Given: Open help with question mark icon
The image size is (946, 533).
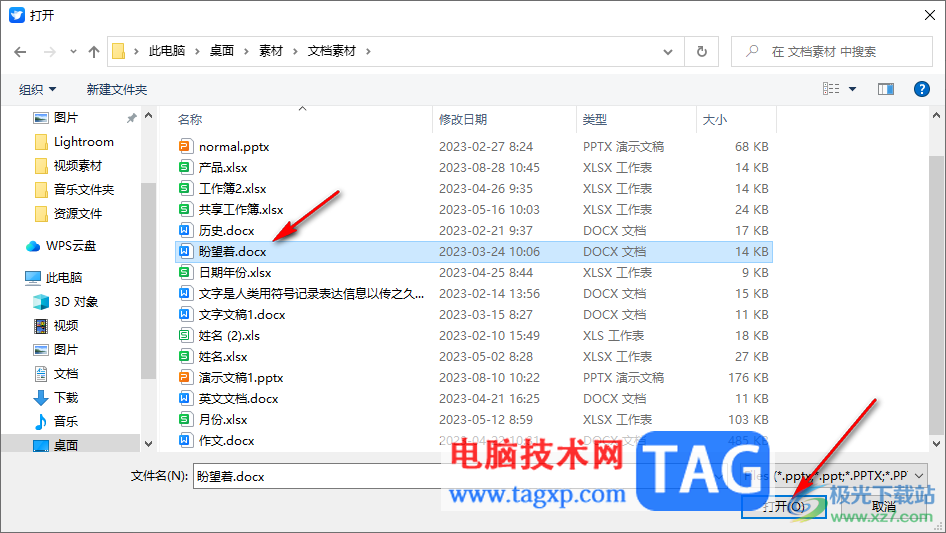Looking at the screenshot, I should click(x=921, y=89).
